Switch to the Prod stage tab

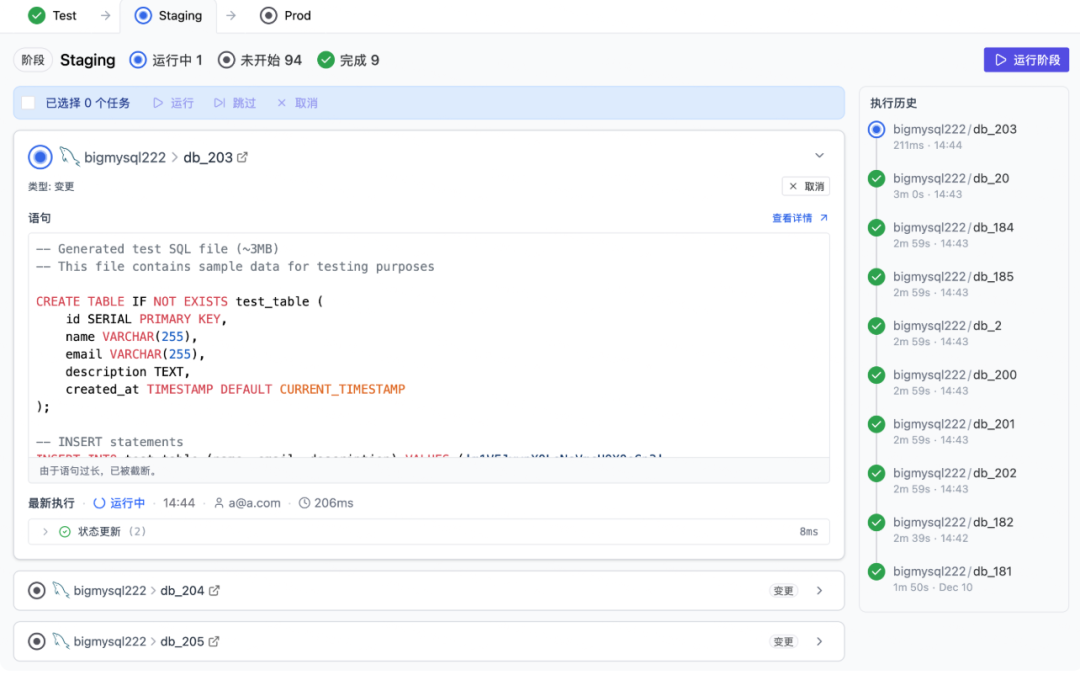(x=286, y=15)
